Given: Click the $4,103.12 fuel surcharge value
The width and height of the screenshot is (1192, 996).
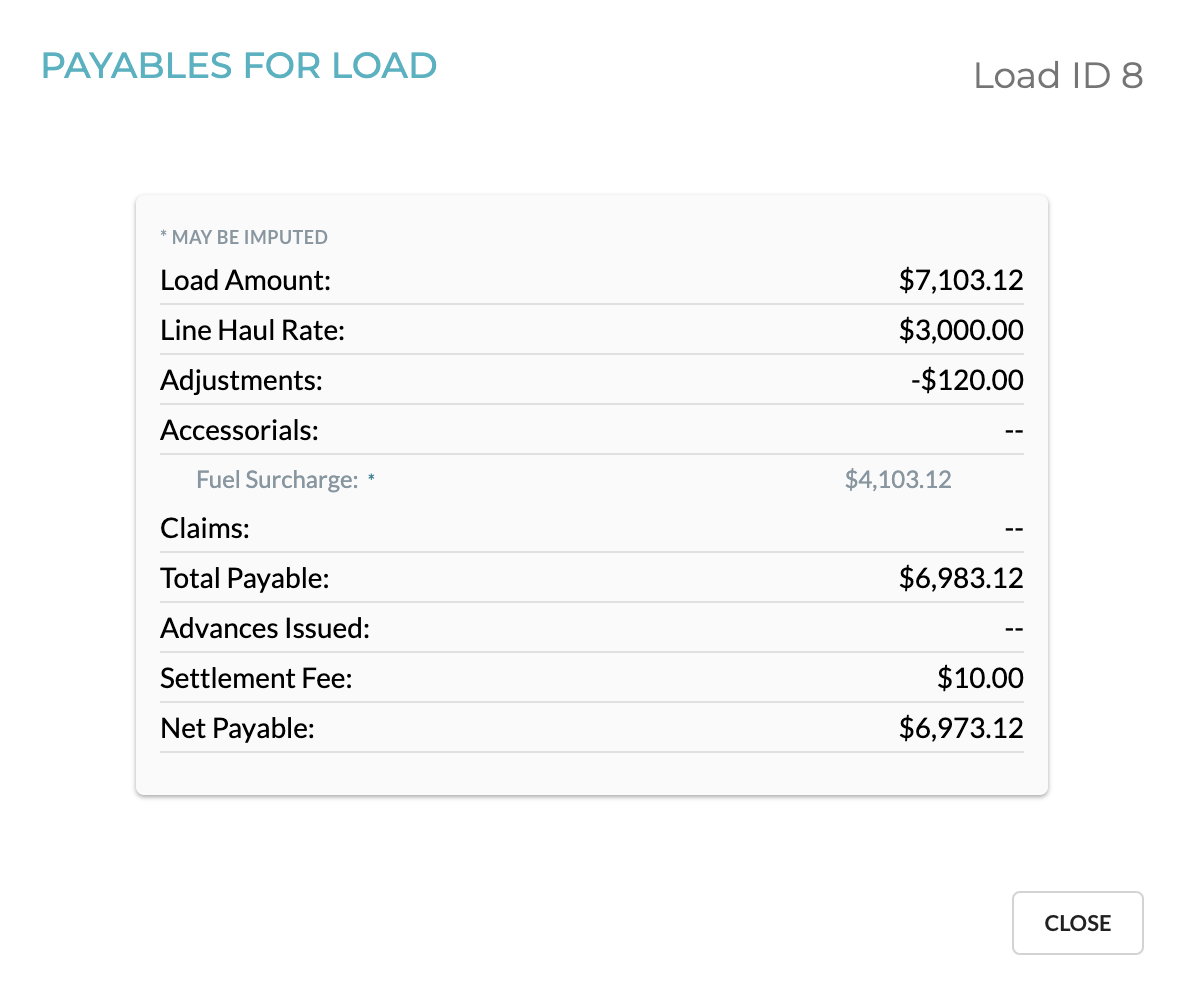Looking at the screenshot, I should (898, 480).
